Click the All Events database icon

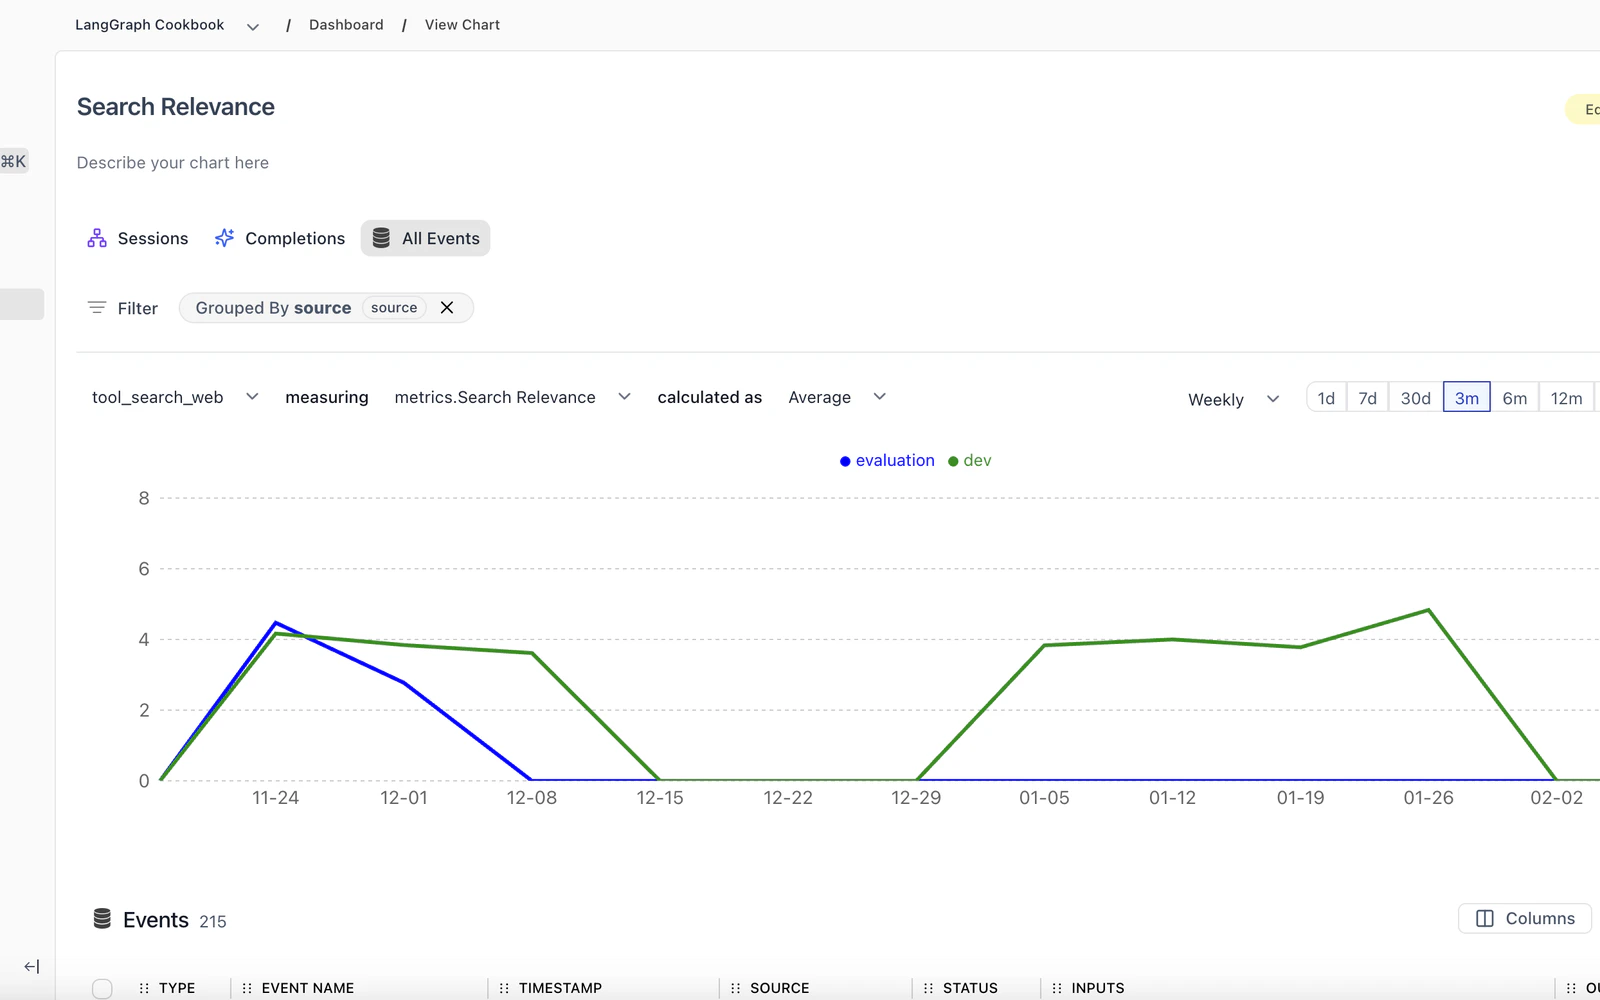tap(381, 238)
